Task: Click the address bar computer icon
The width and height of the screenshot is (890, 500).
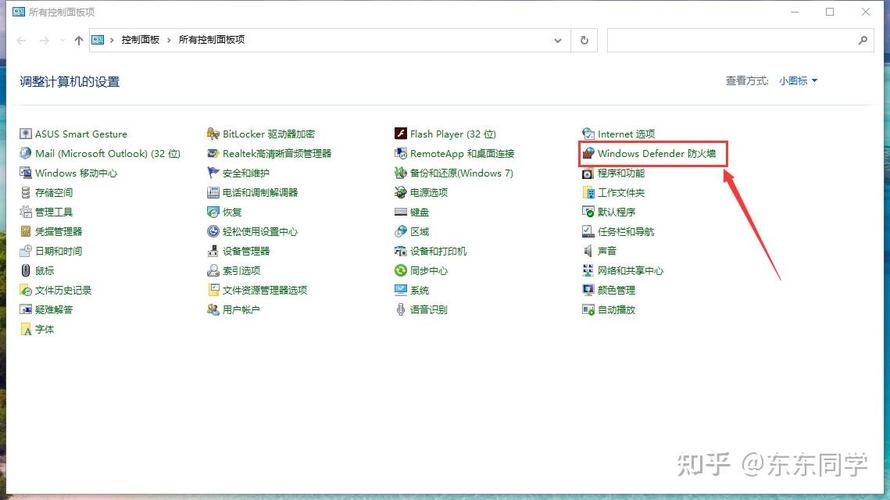Action: pos(98,40)
